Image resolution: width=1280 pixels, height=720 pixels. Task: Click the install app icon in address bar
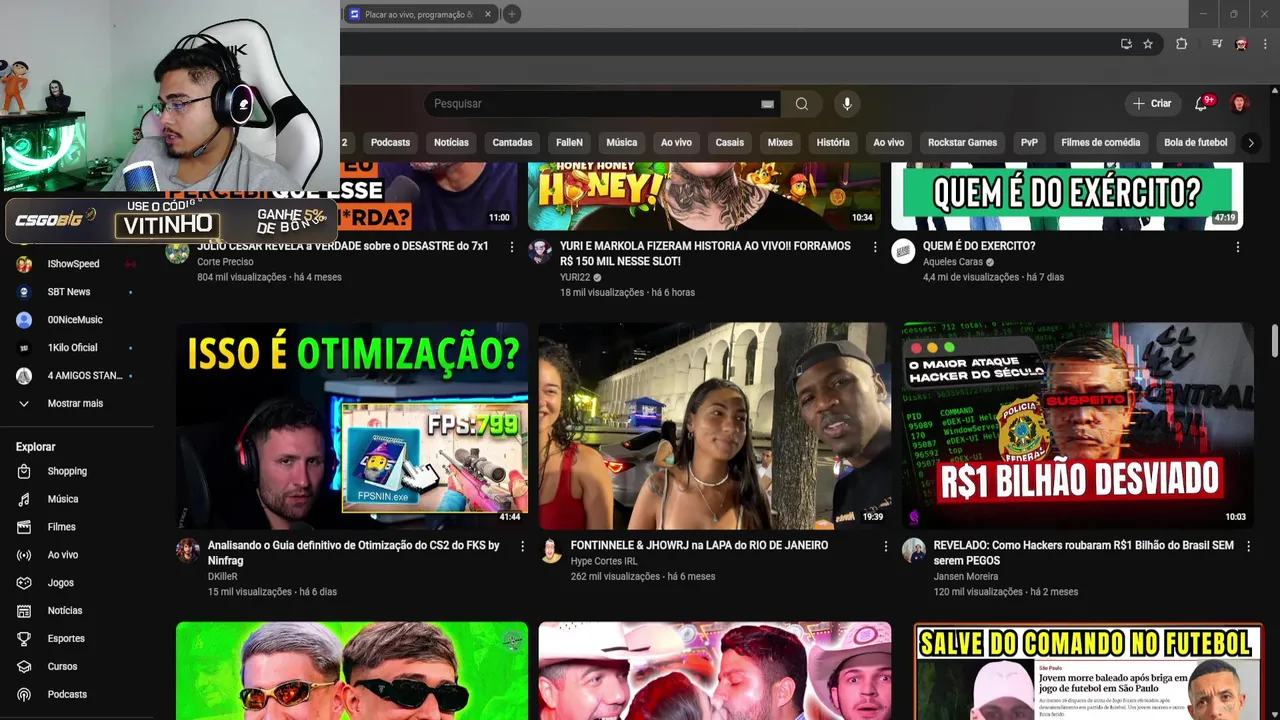pos(1126,44)
